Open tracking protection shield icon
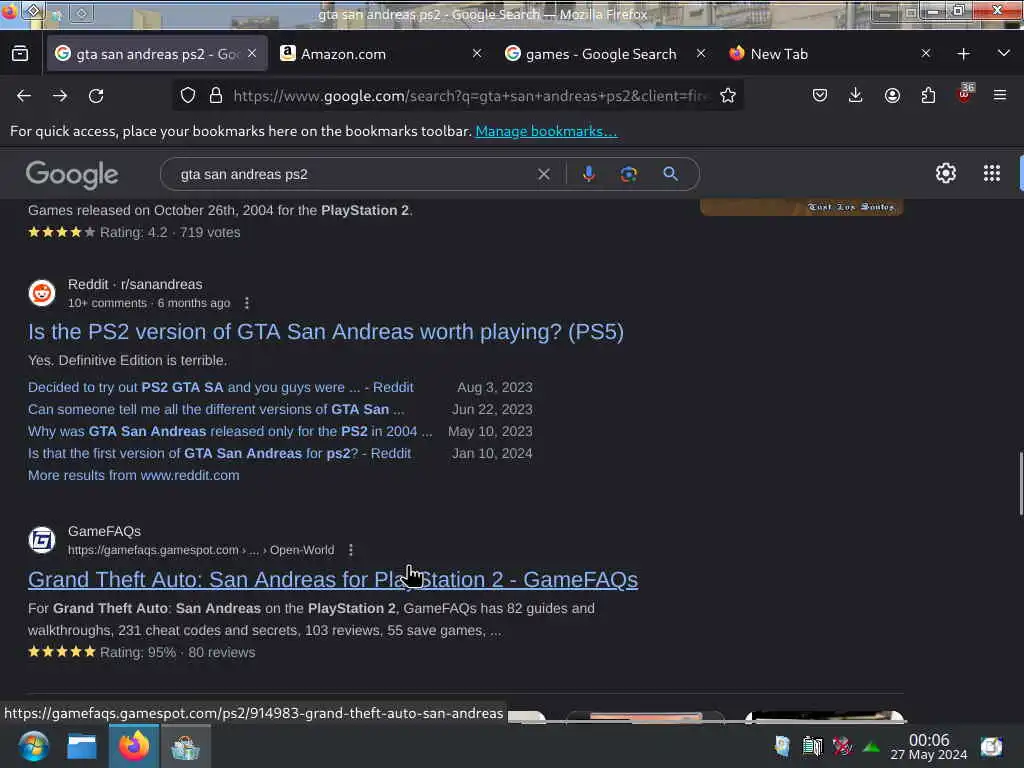Viewport: 1024px width, 768px height. [188, 95]
